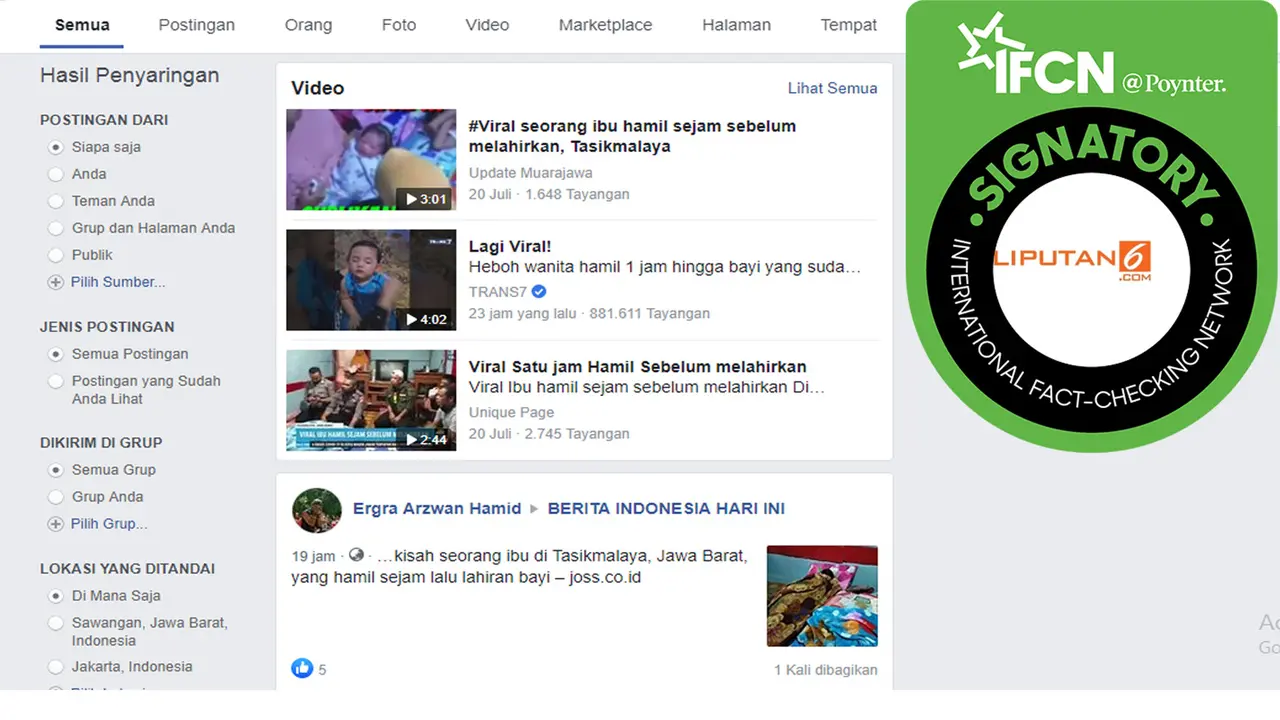
Task: Select Jakarta, Indonesia location filter
Action: [56, 667]
